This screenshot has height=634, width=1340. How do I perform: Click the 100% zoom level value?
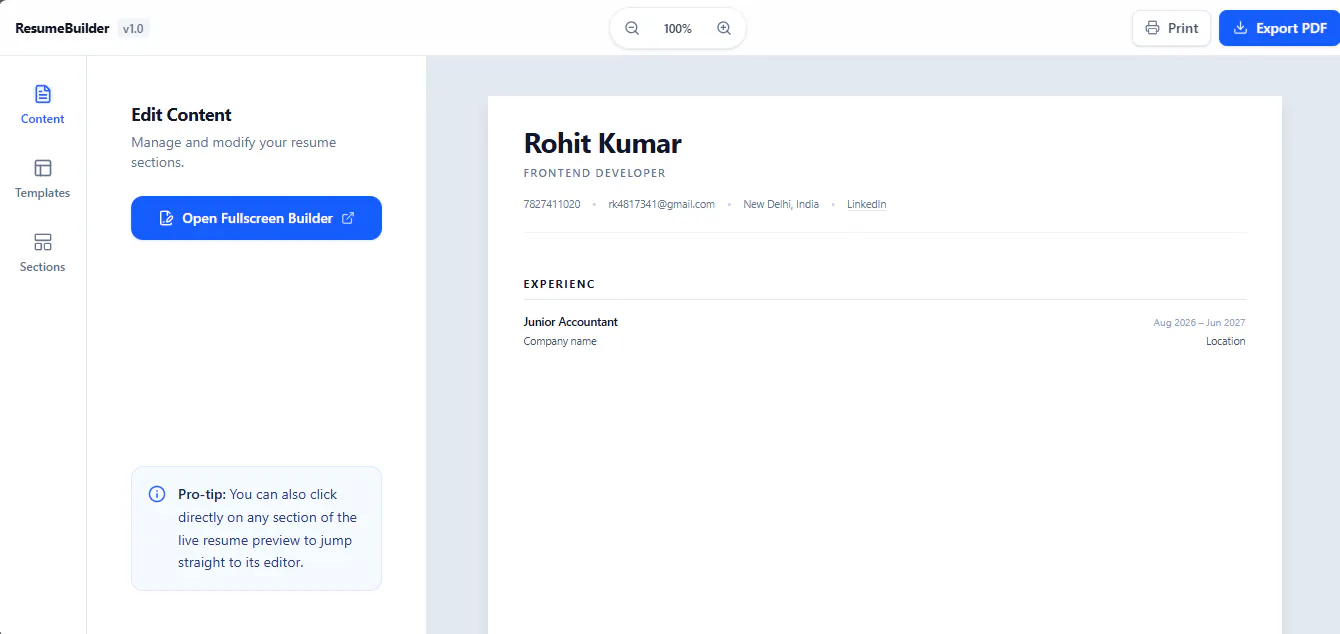pos(678,29)
